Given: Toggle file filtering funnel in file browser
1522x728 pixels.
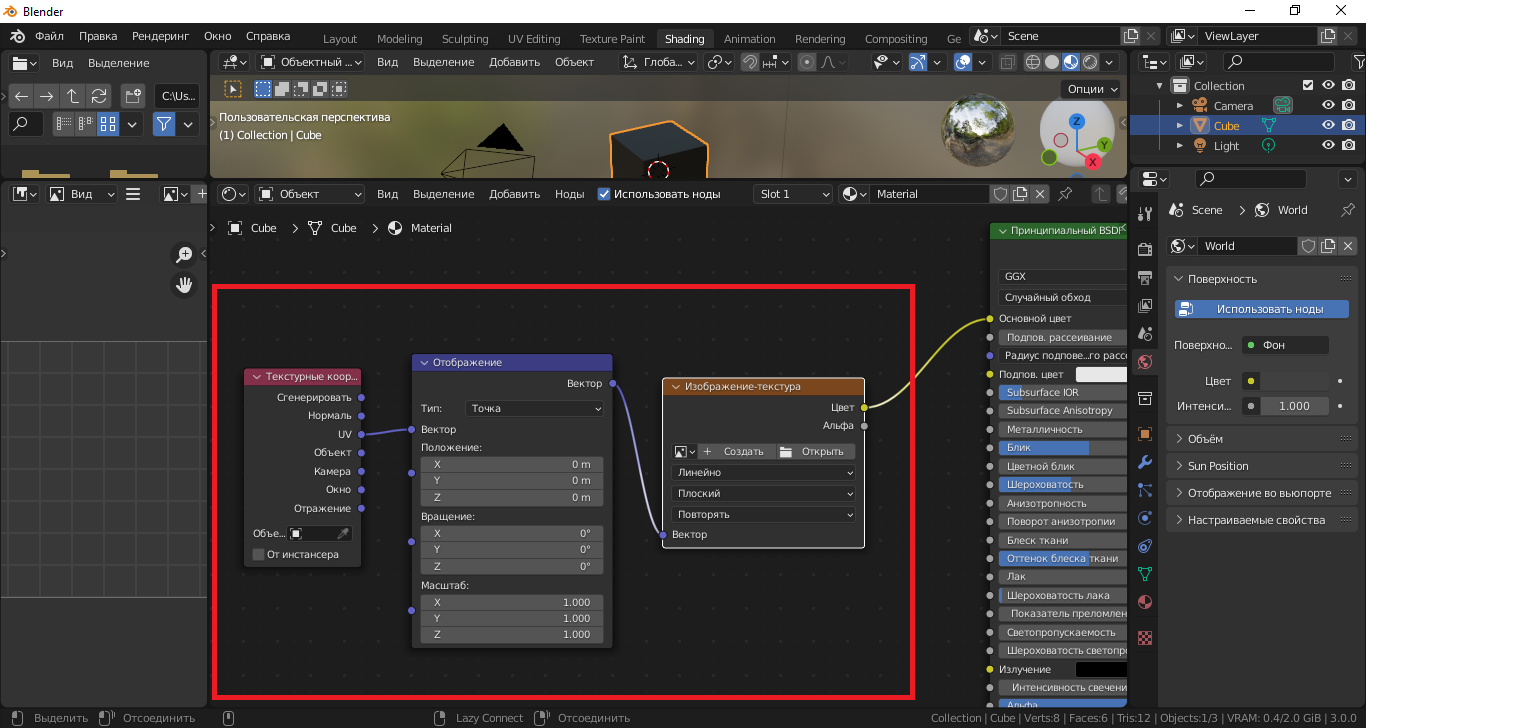Looking at the screenshot, I should (164, 124).
